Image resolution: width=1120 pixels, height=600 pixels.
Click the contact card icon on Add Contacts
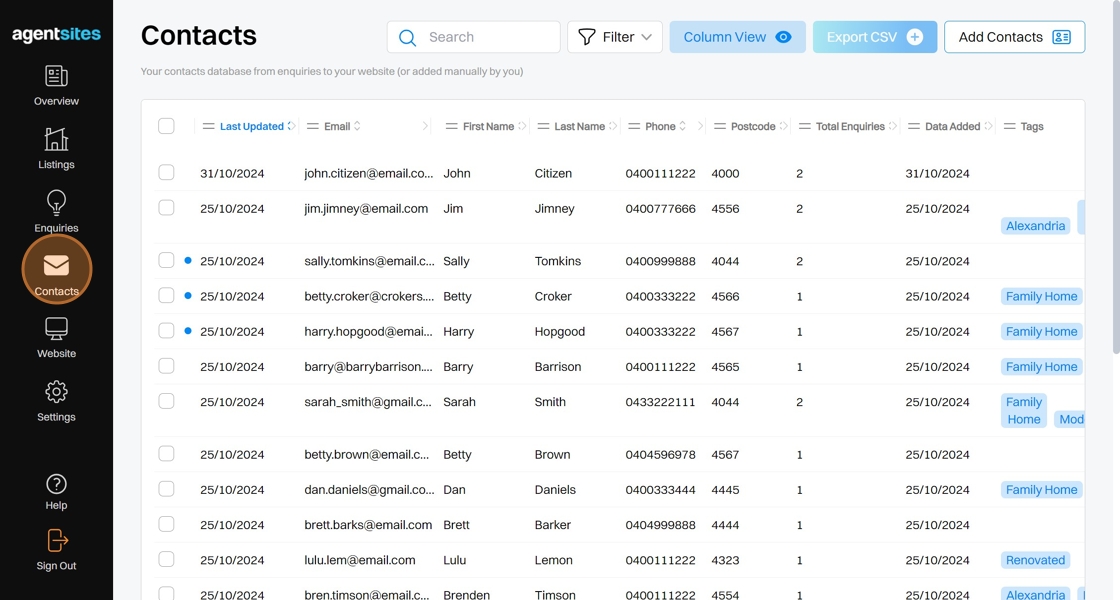1061,37
